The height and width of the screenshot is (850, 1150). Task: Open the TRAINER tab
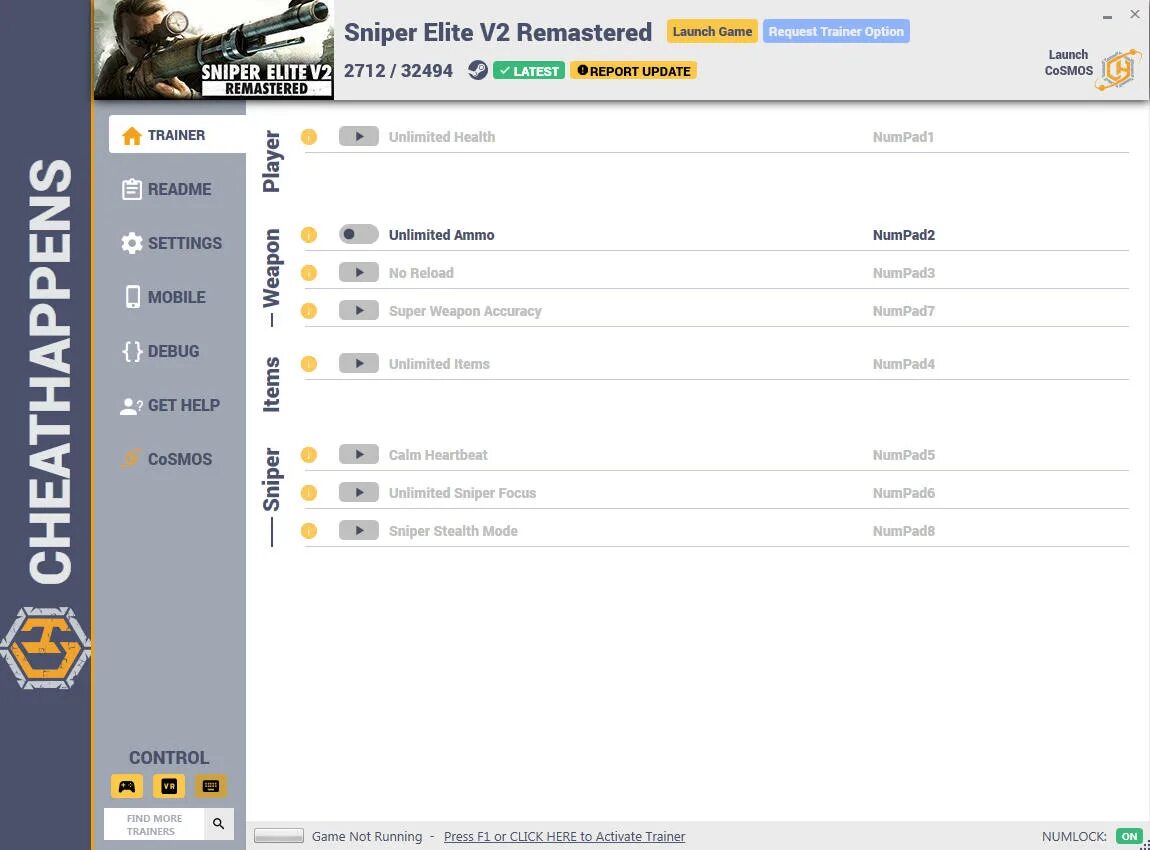(177, 134)
